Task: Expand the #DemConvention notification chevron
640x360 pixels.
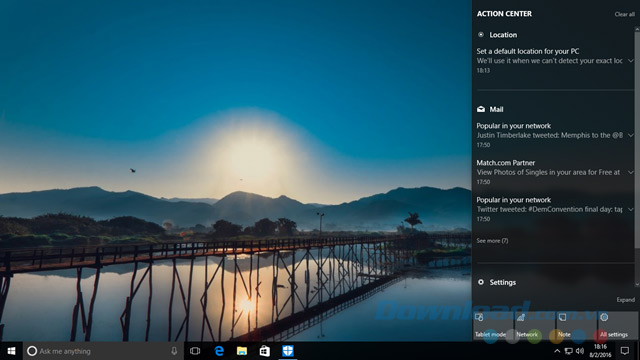Action: click(631, 209)
